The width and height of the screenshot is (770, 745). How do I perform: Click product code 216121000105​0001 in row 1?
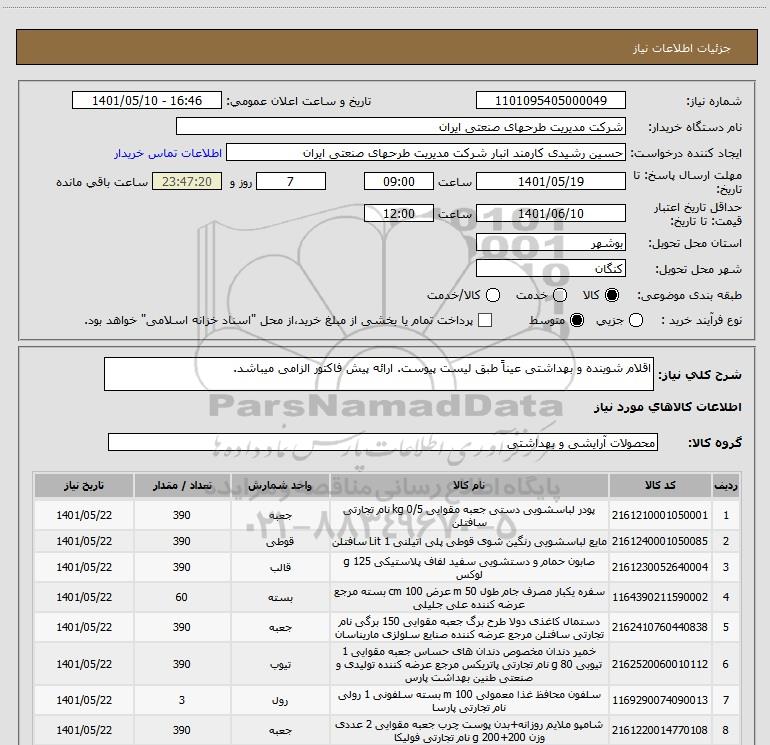(x=660, y=515)
